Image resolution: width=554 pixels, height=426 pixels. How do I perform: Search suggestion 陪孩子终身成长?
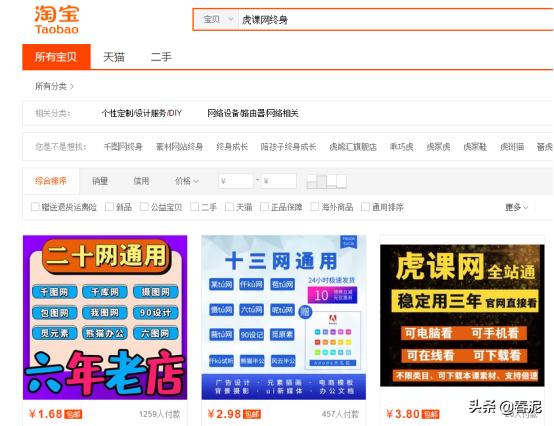(x=288, y=147)
